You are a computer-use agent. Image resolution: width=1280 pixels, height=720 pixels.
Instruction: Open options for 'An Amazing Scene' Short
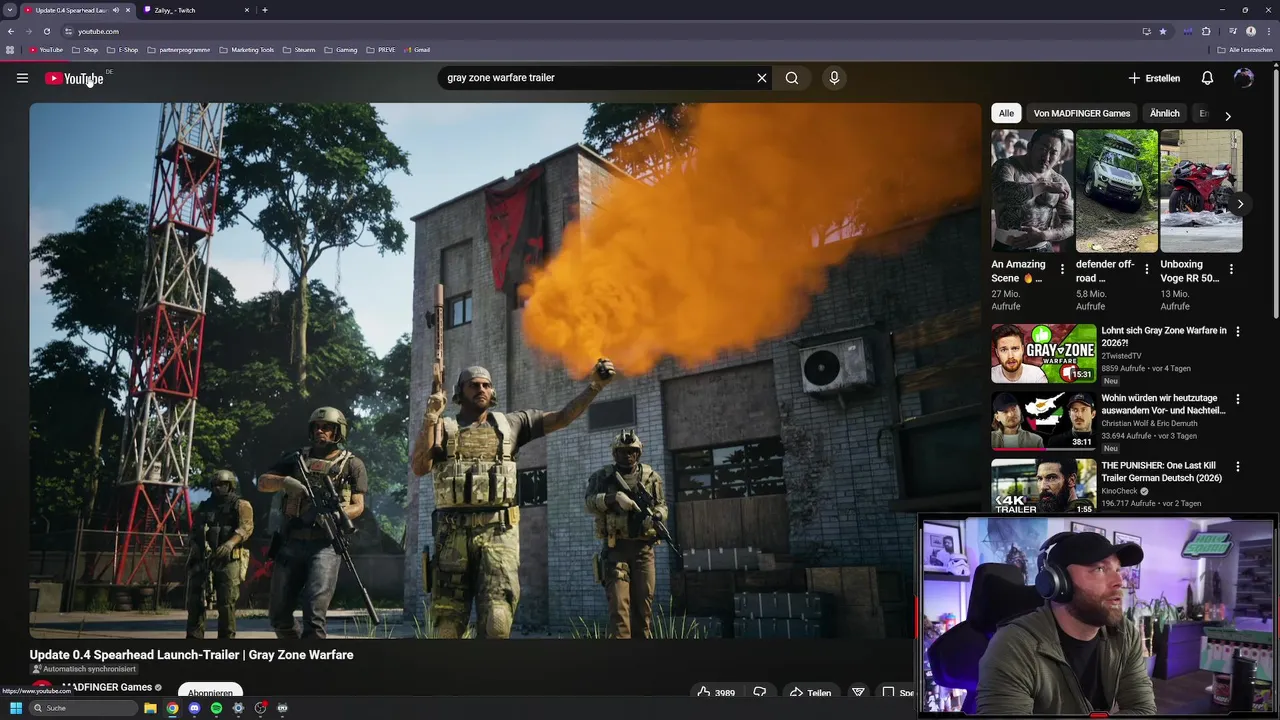click(x=1062, y=269)
